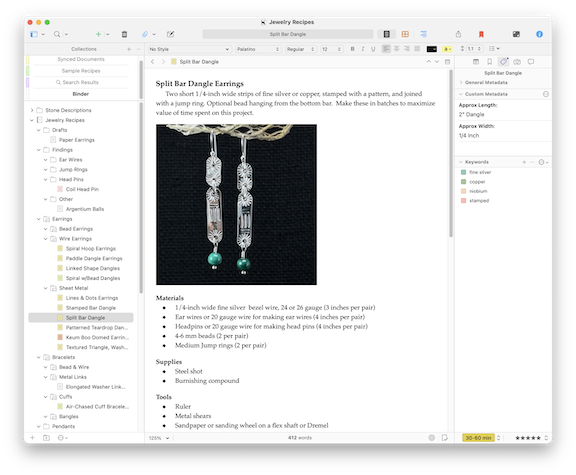Switch to Outliner view mode

(x=424, y=34)
